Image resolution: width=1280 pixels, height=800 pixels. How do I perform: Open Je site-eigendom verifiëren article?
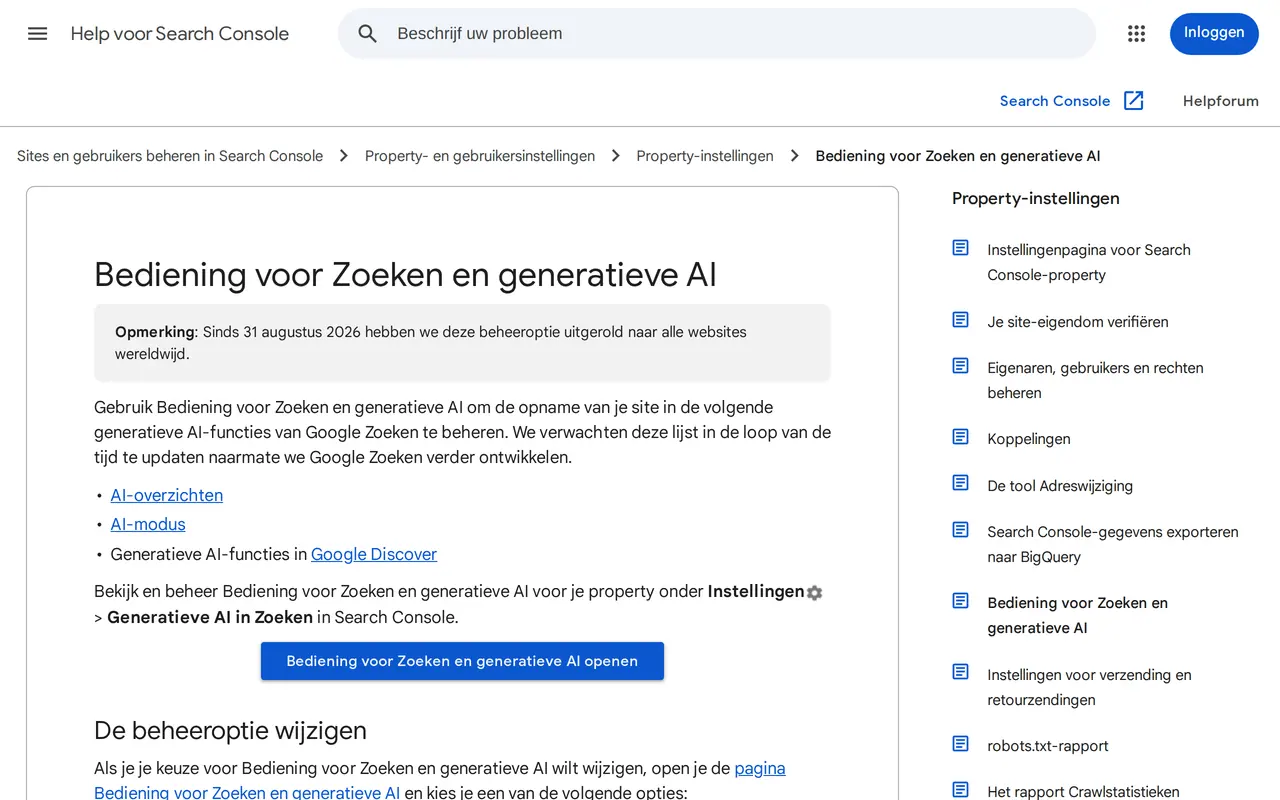[x=1078, y=322]
